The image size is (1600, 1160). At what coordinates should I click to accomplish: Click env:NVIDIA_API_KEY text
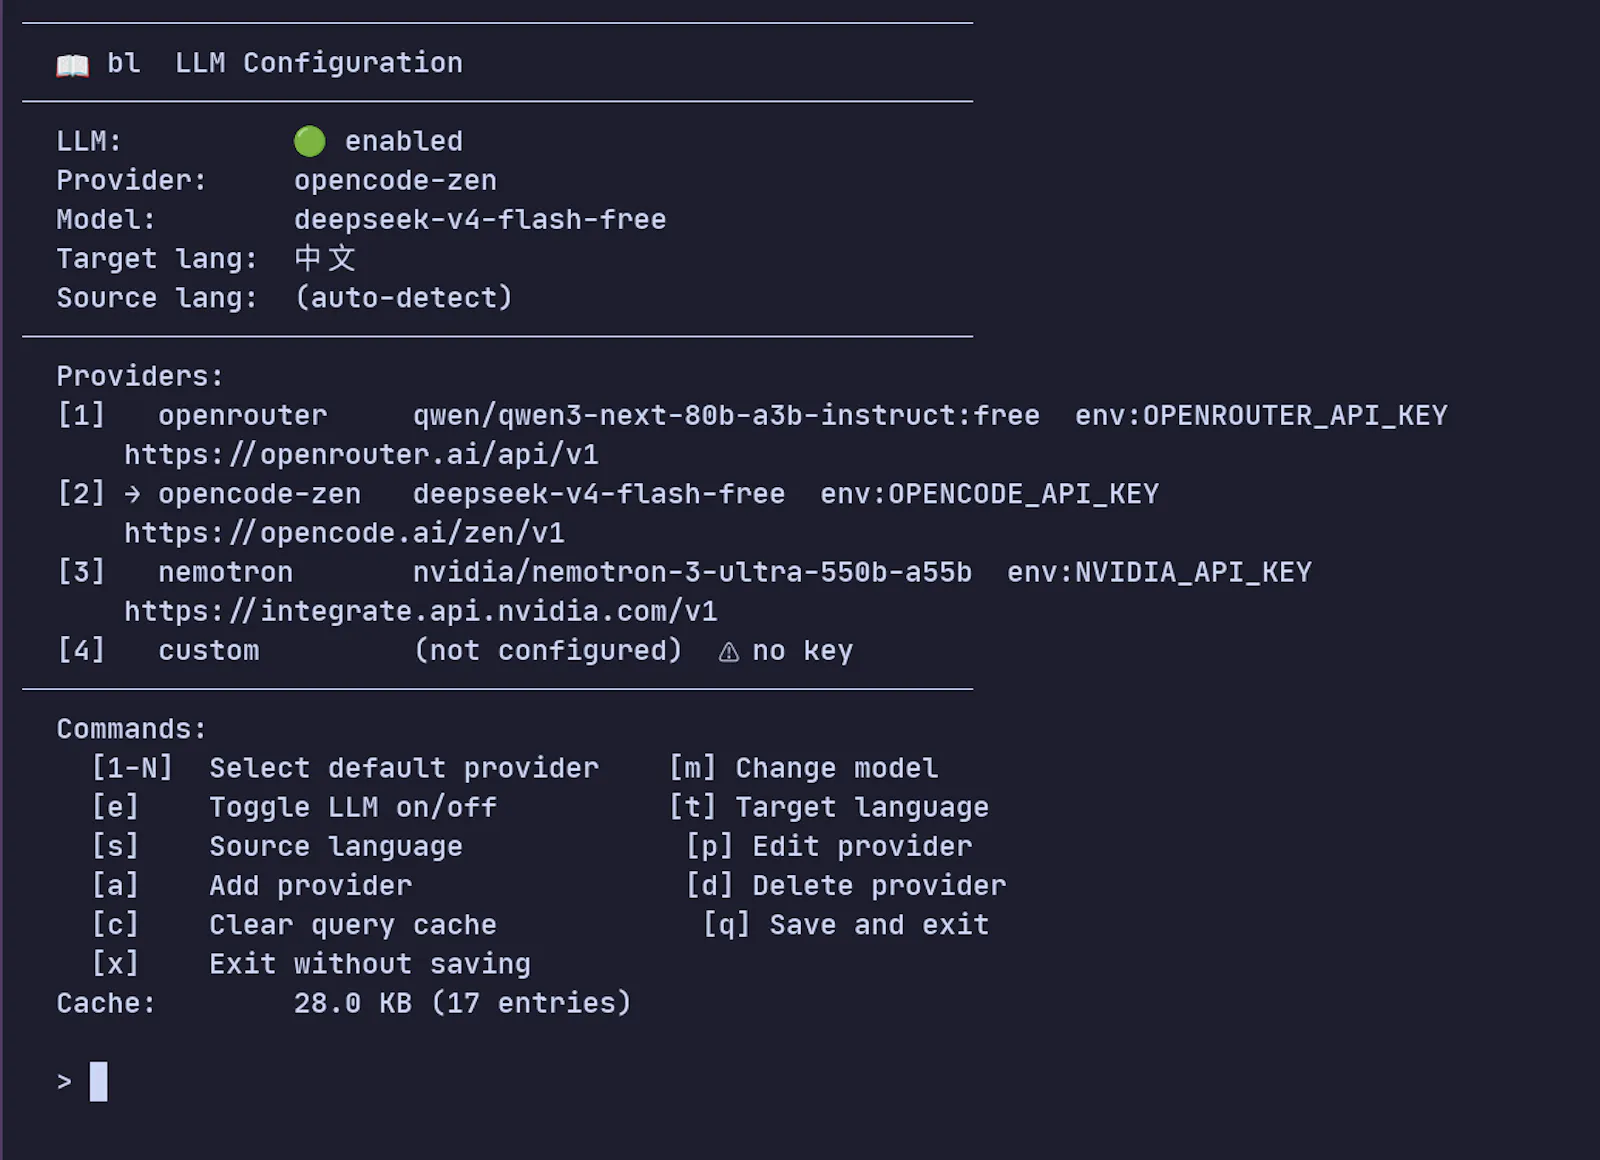[x=1159, y=572]
